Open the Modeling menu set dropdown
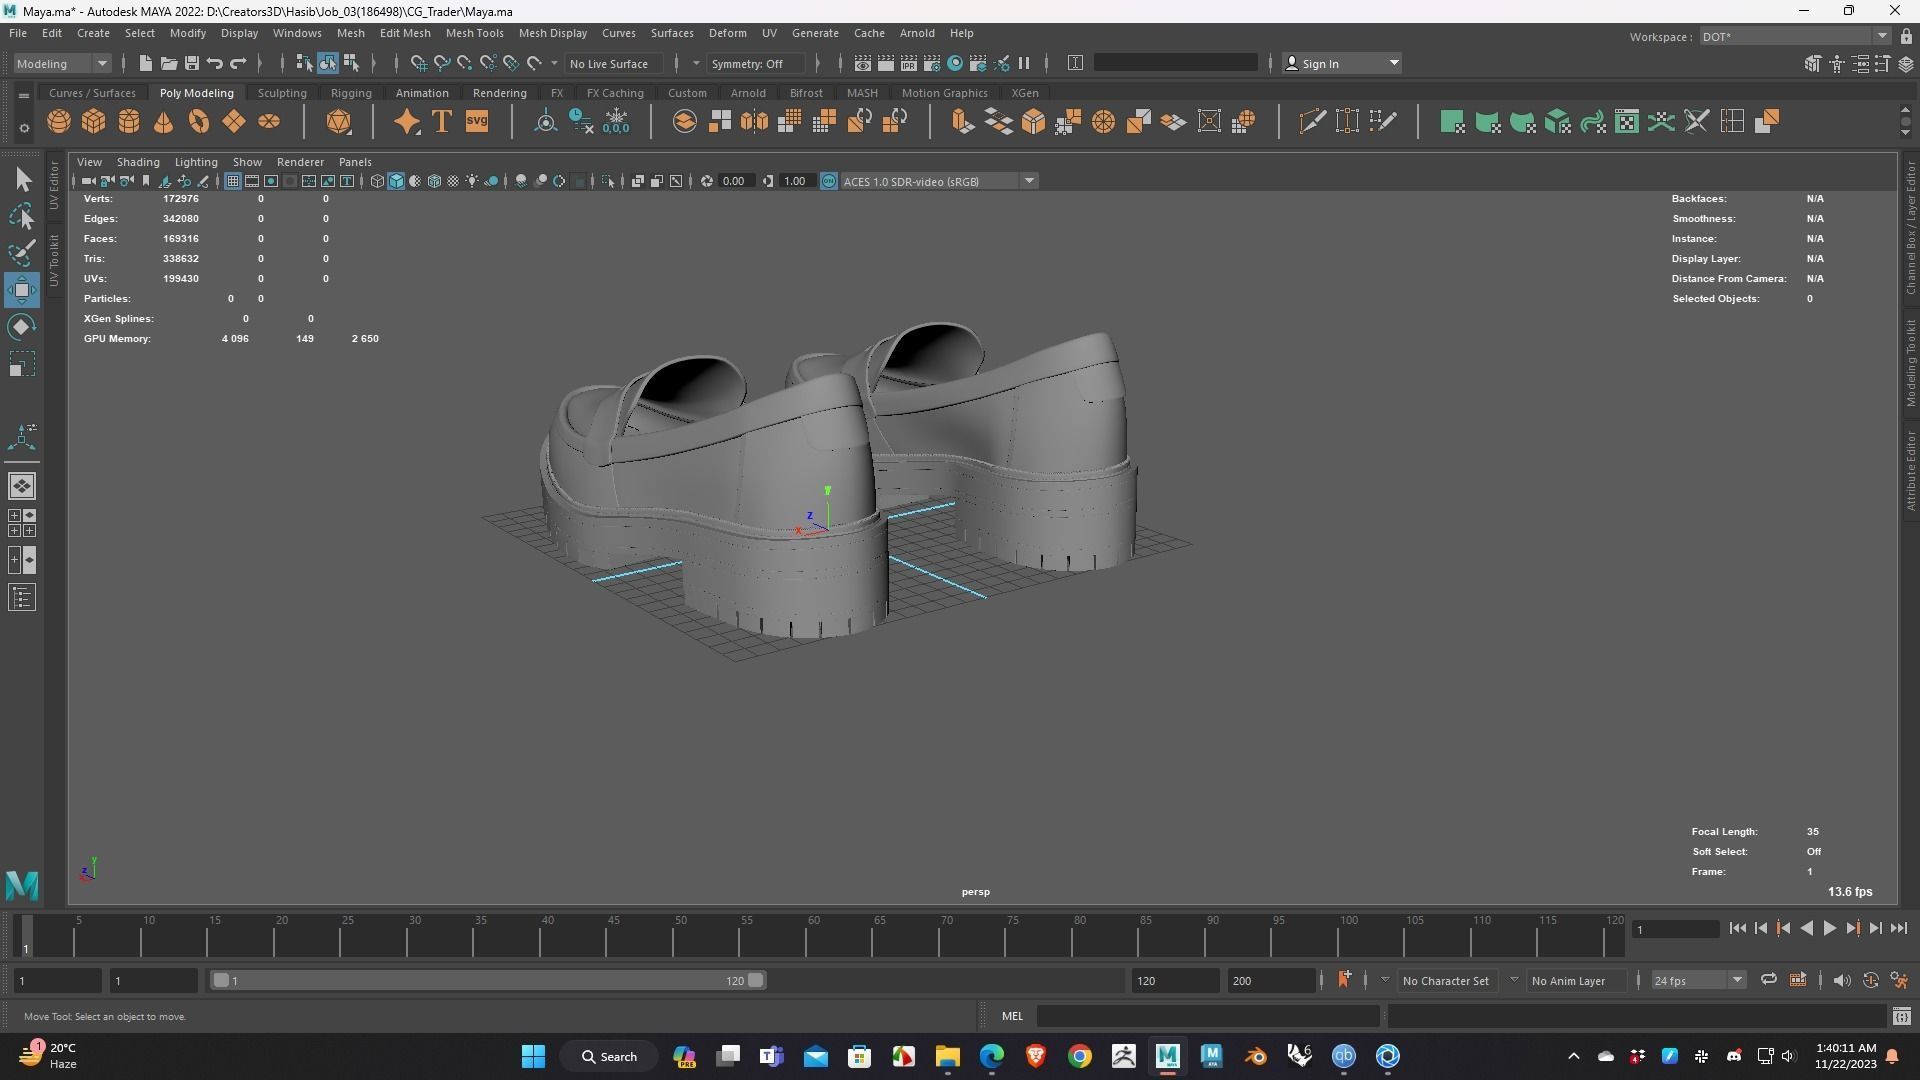Viewport: 1920px width, 1080px height. click(62, 63)
